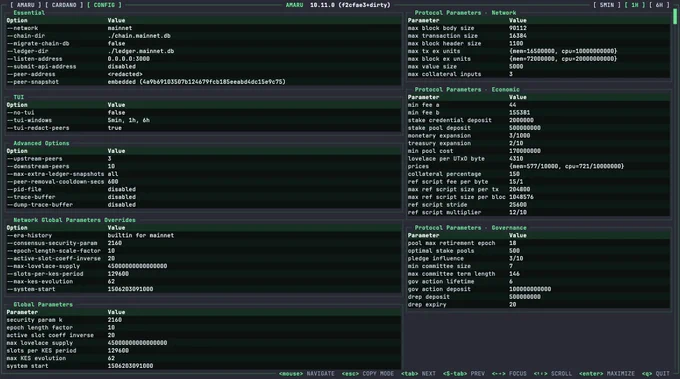680x379 pixels.
Task: Select the --slots-per-kes-period row
Action: tap(204, 274)
